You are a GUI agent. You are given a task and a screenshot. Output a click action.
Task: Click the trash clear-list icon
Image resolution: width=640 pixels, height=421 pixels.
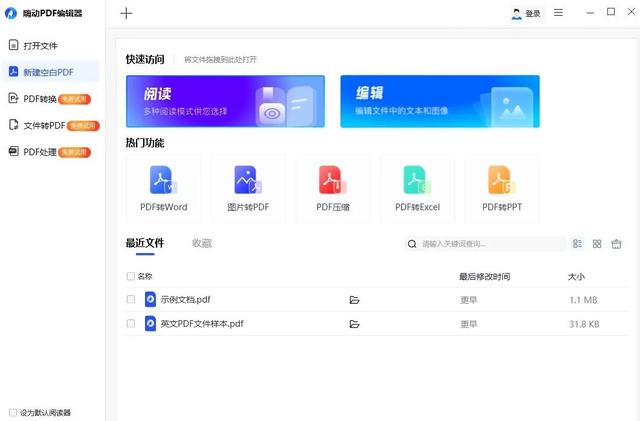pyautogui.click(x=616, y=244)
